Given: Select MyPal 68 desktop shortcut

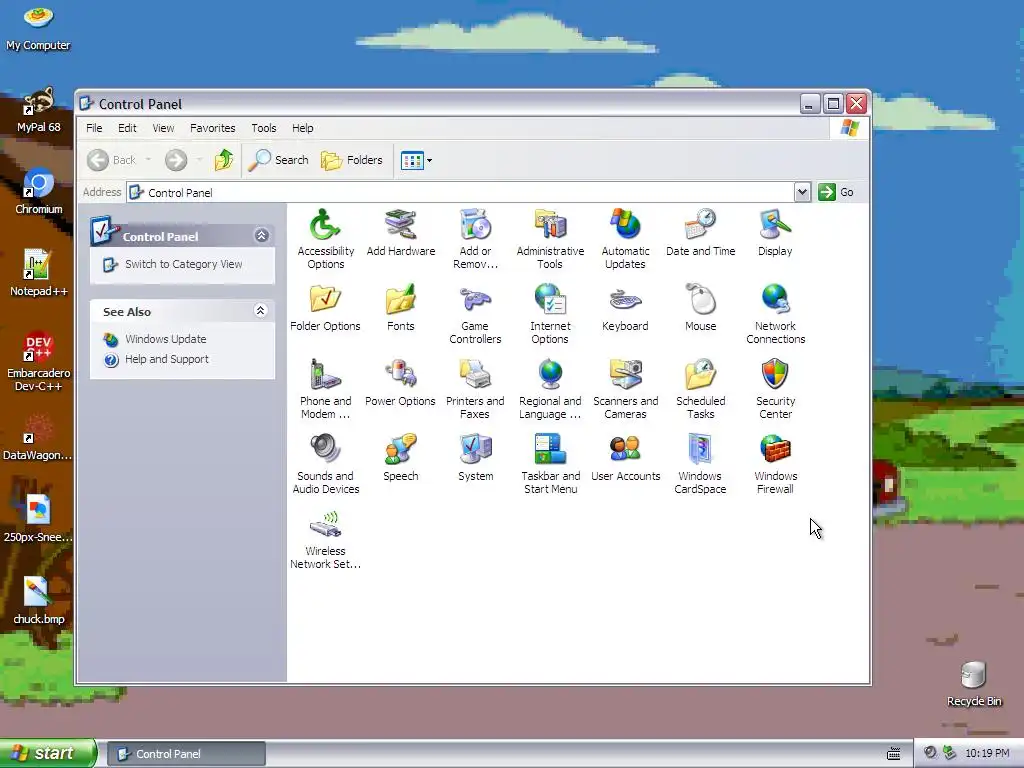Looking at the screenshot, I should click(39, 110).
